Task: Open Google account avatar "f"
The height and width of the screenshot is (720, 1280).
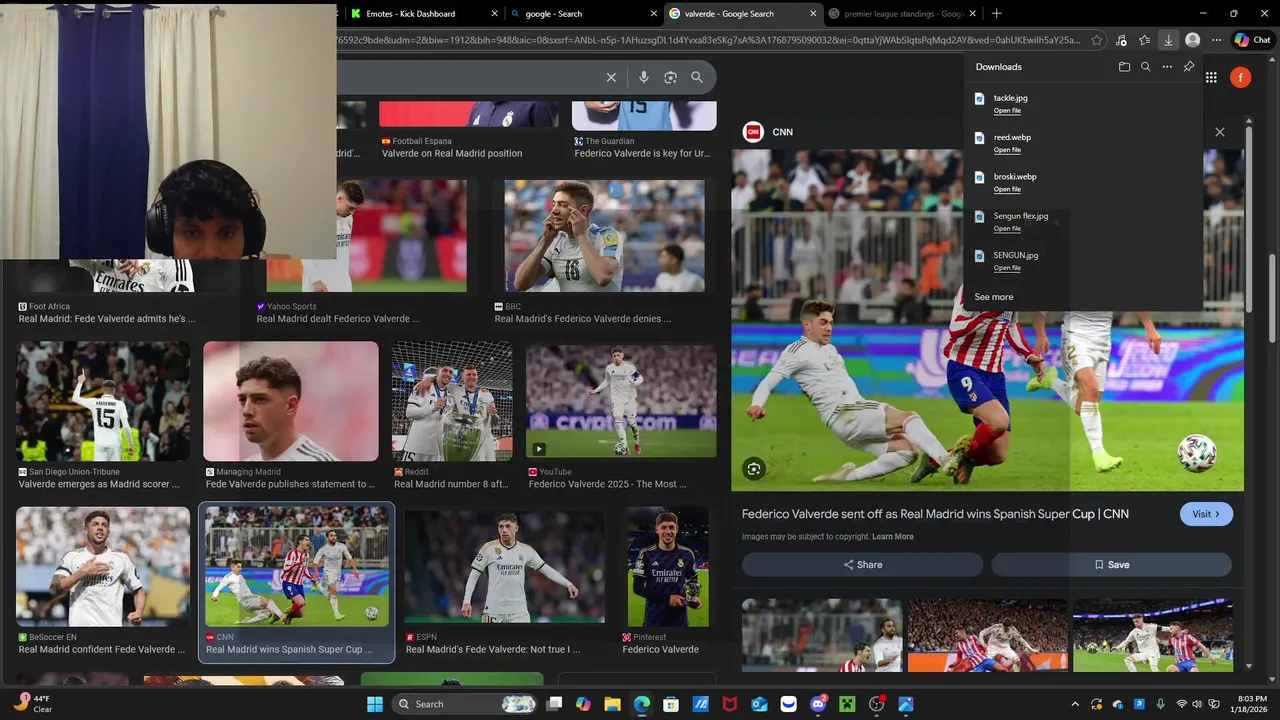Action: coord(1240,77)
